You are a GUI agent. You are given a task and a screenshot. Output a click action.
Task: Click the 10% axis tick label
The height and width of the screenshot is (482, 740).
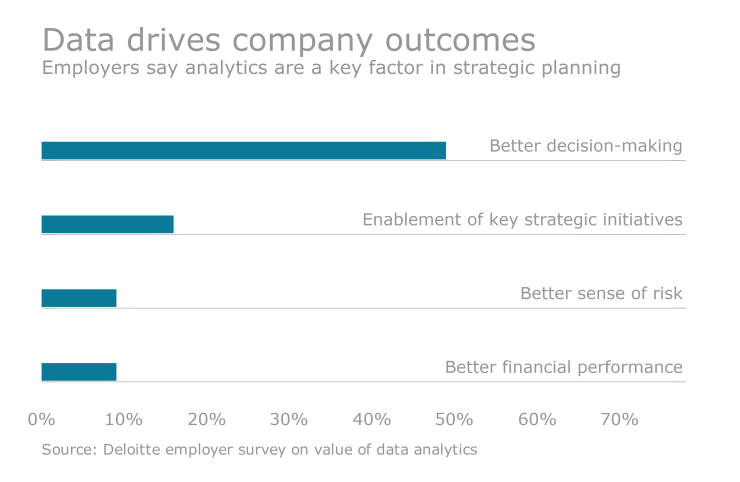tap(124, 419)
